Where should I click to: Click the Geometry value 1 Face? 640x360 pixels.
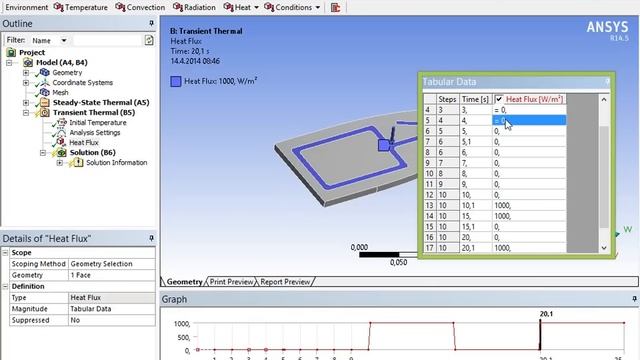(111, 275)
